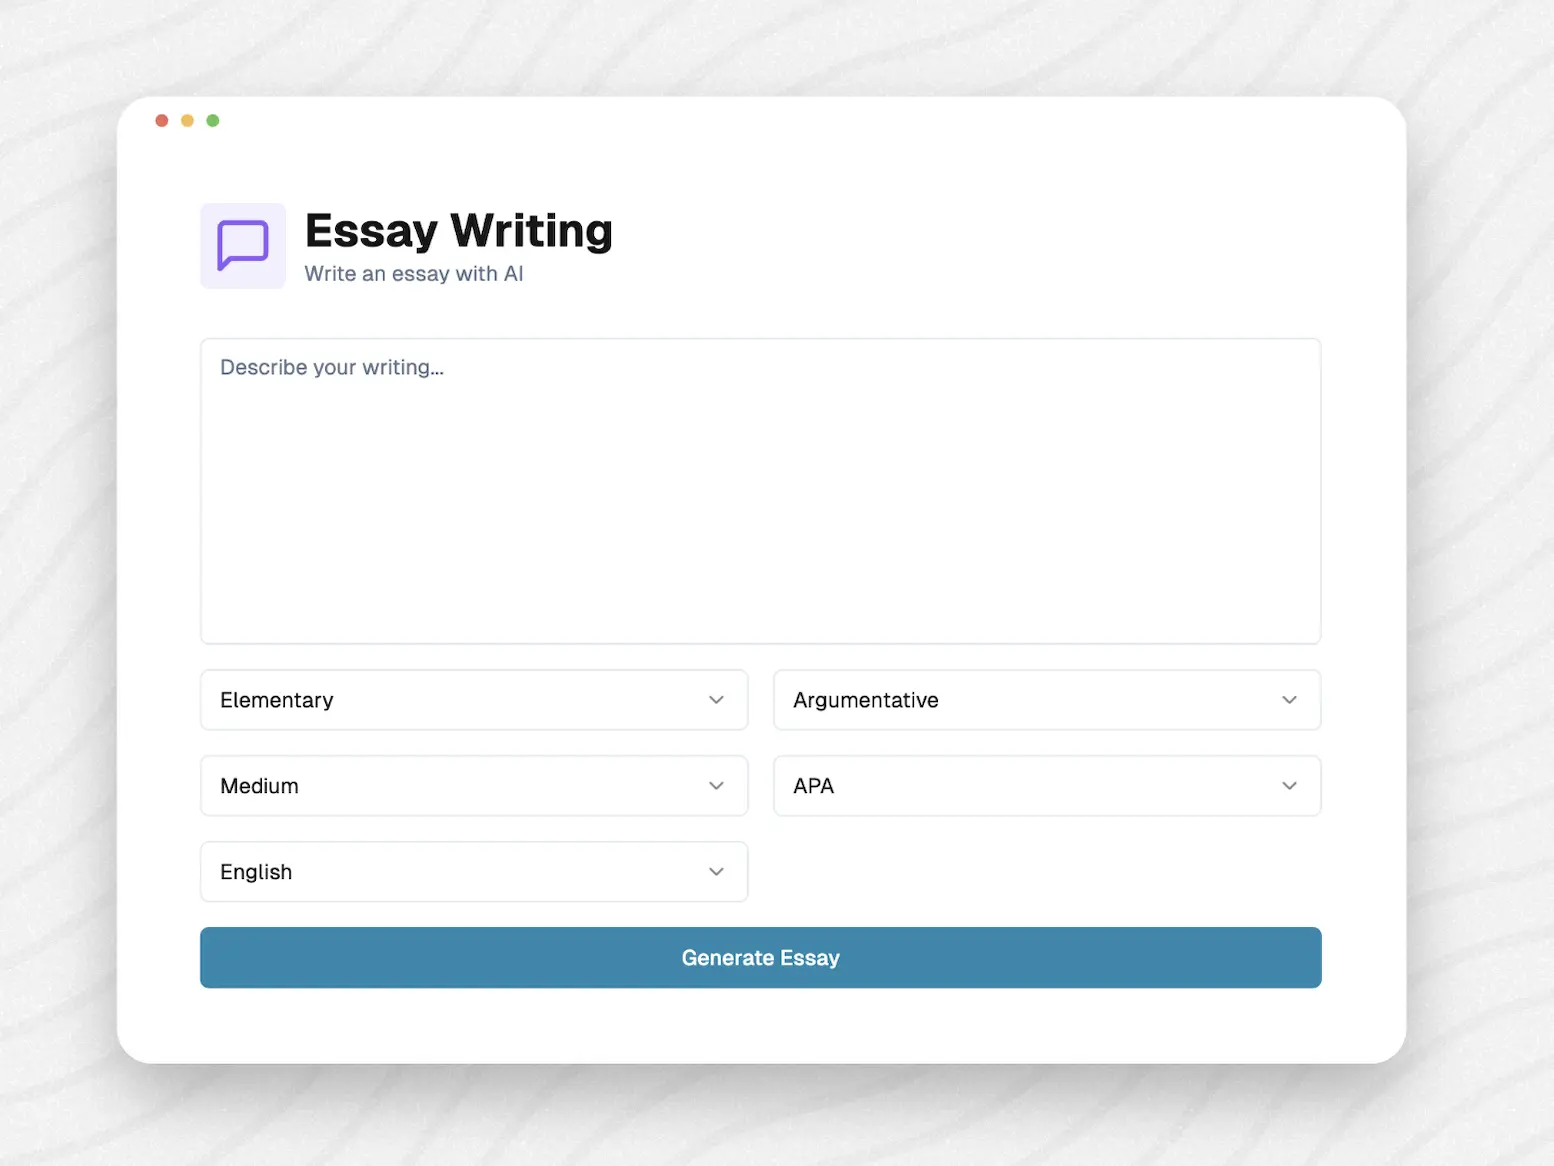The width and height of the screenshot is (1554, 1166).
Task: Click the Write an essay with AI subtitle
Action: click(413, 273)
